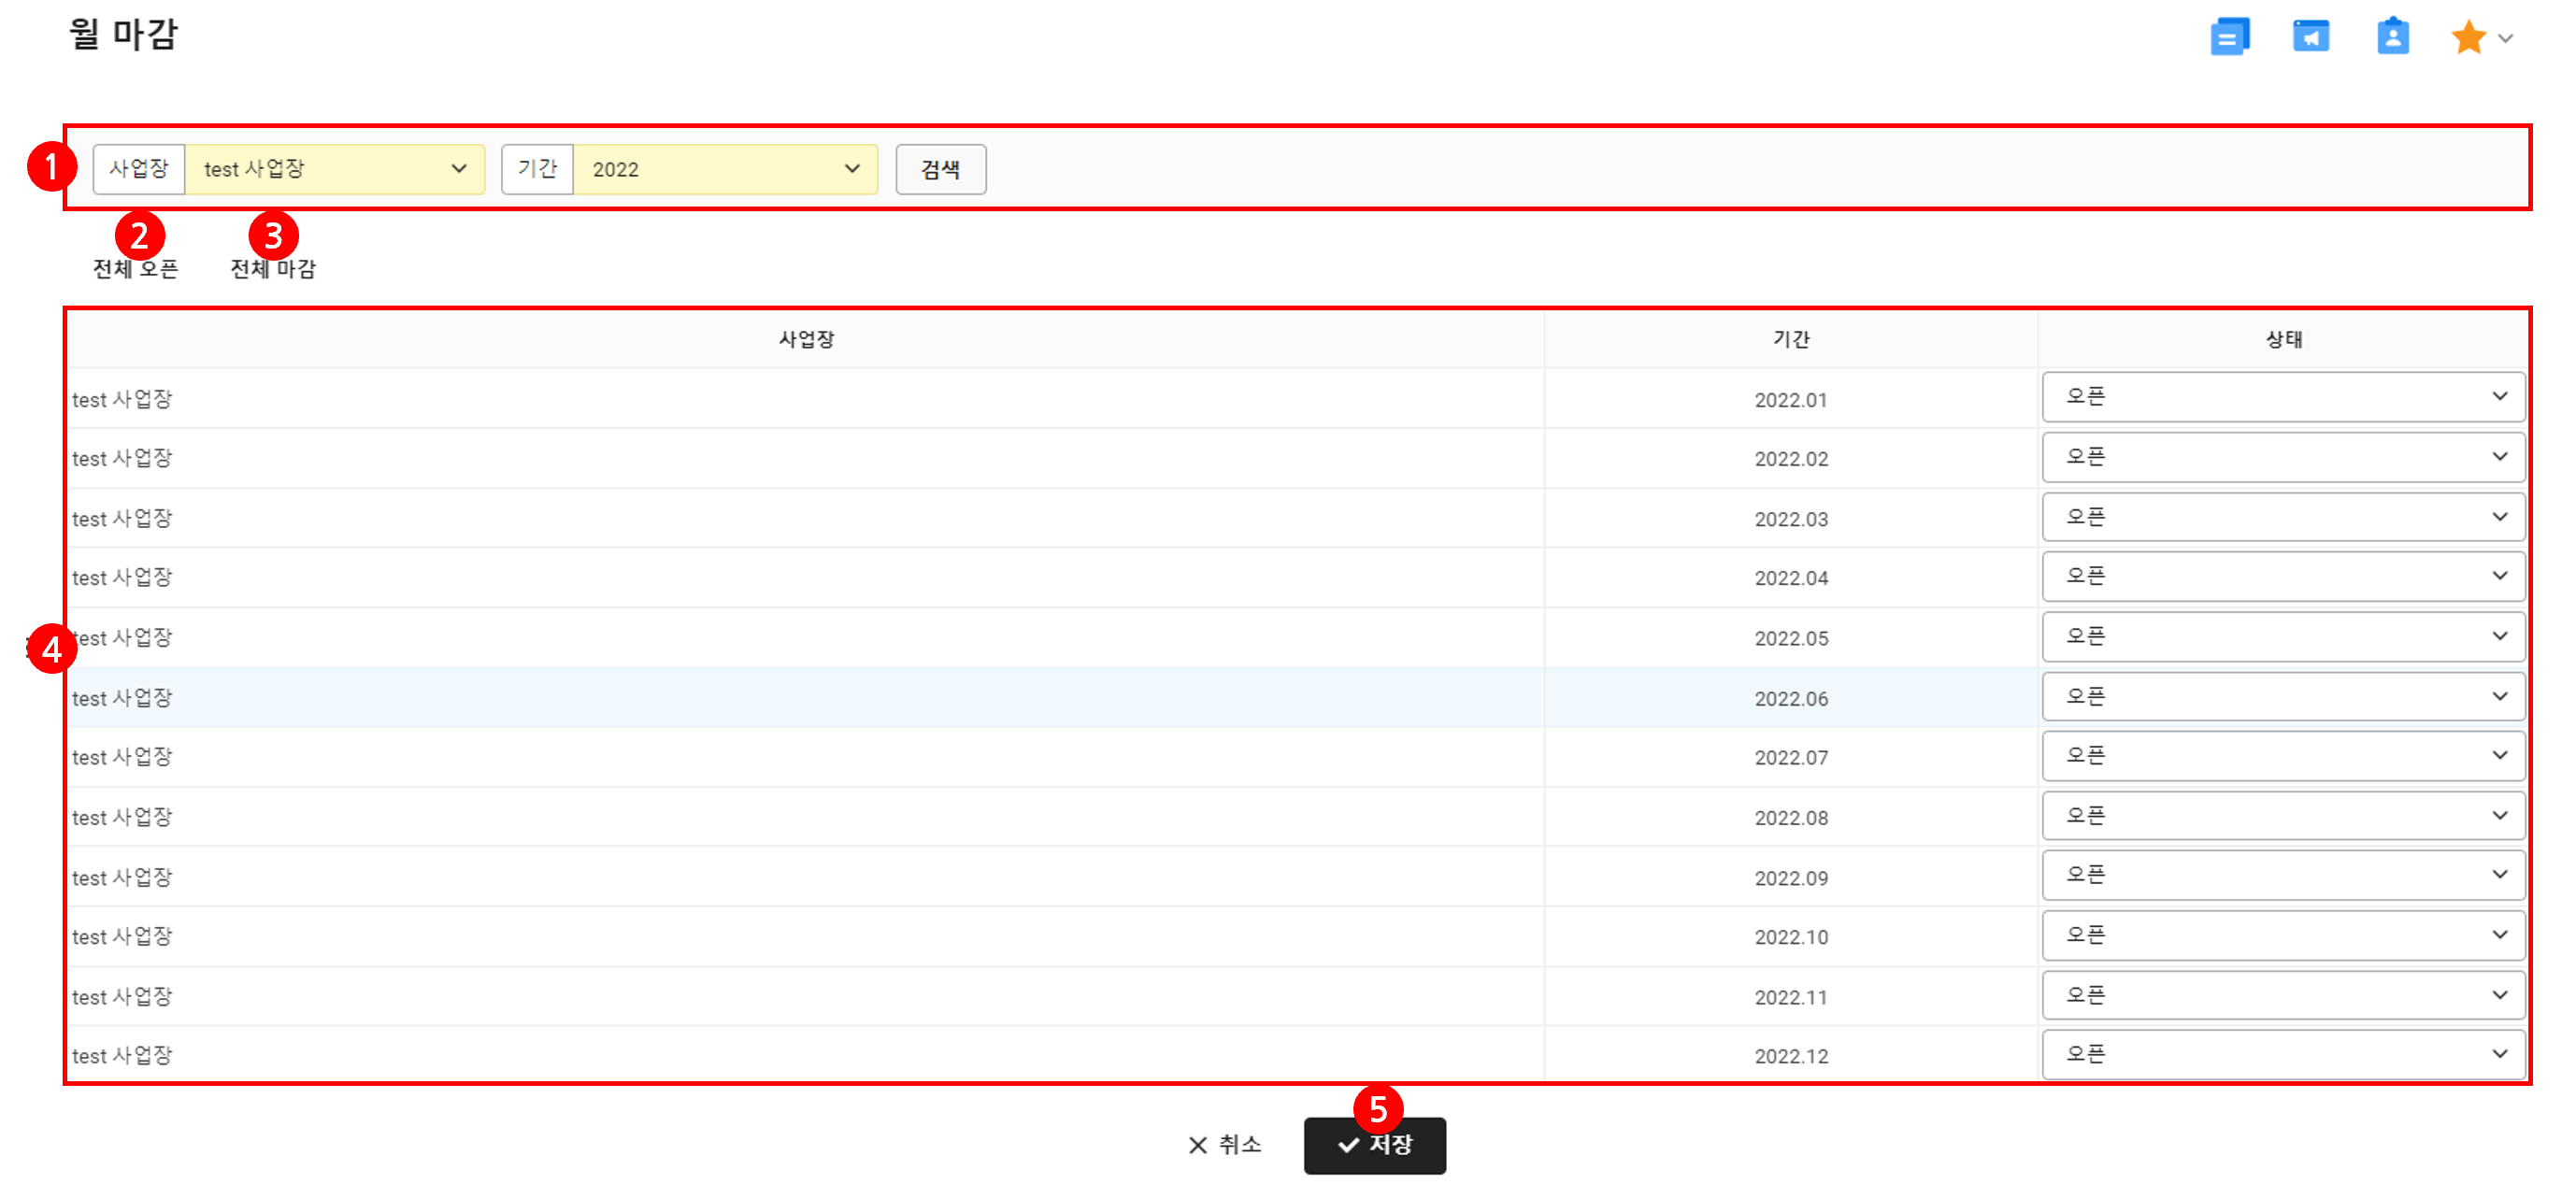Open status dropdown for 2022.03

2283,517
